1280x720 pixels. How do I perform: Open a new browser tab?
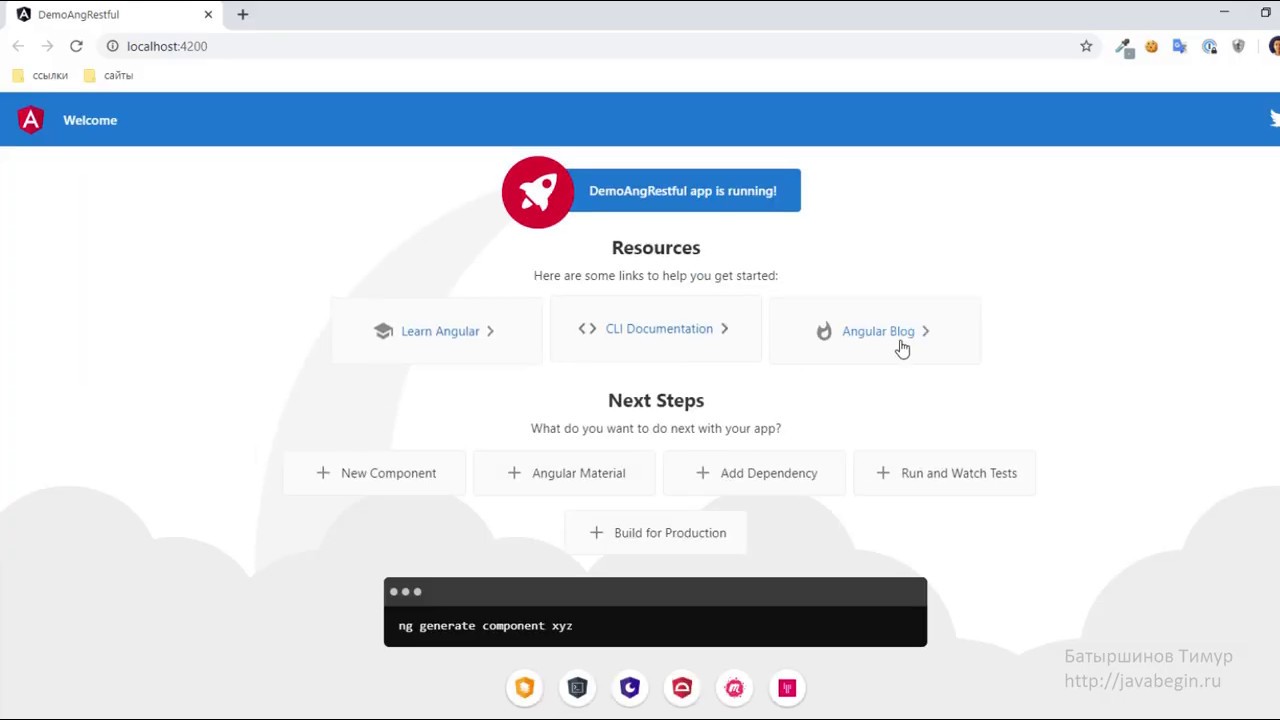[242, 14]
